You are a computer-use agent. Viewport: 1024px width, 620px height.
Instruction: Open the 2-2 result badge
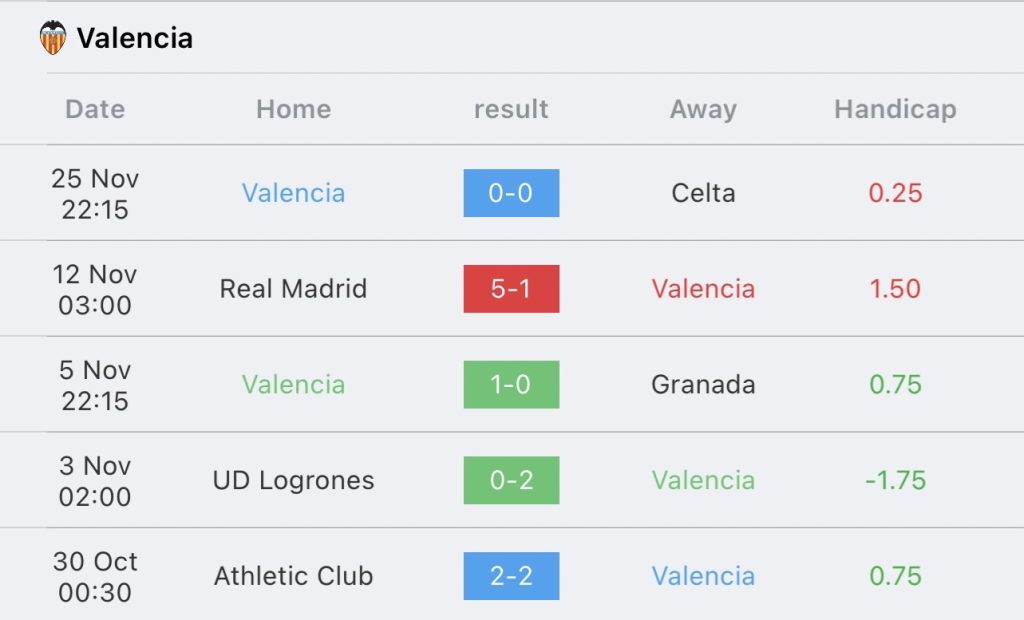click(x=511, y=576)
